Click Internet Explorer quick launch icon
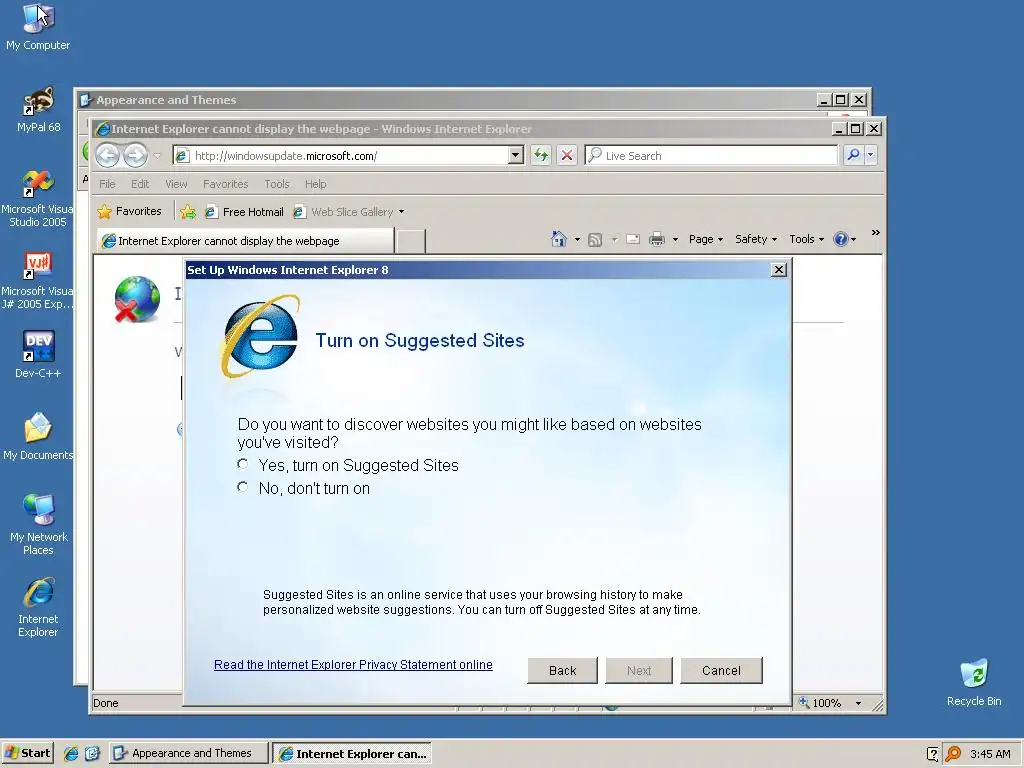The image size is (1024, 768). 71,753
